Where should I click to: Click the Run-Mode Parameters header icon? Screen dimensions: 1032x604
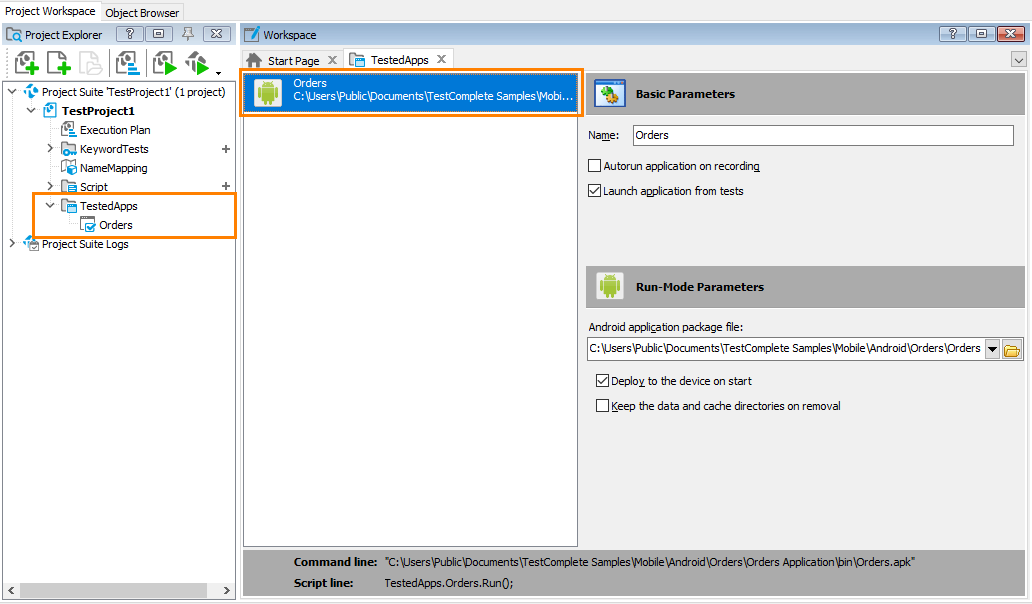(610, 286)
